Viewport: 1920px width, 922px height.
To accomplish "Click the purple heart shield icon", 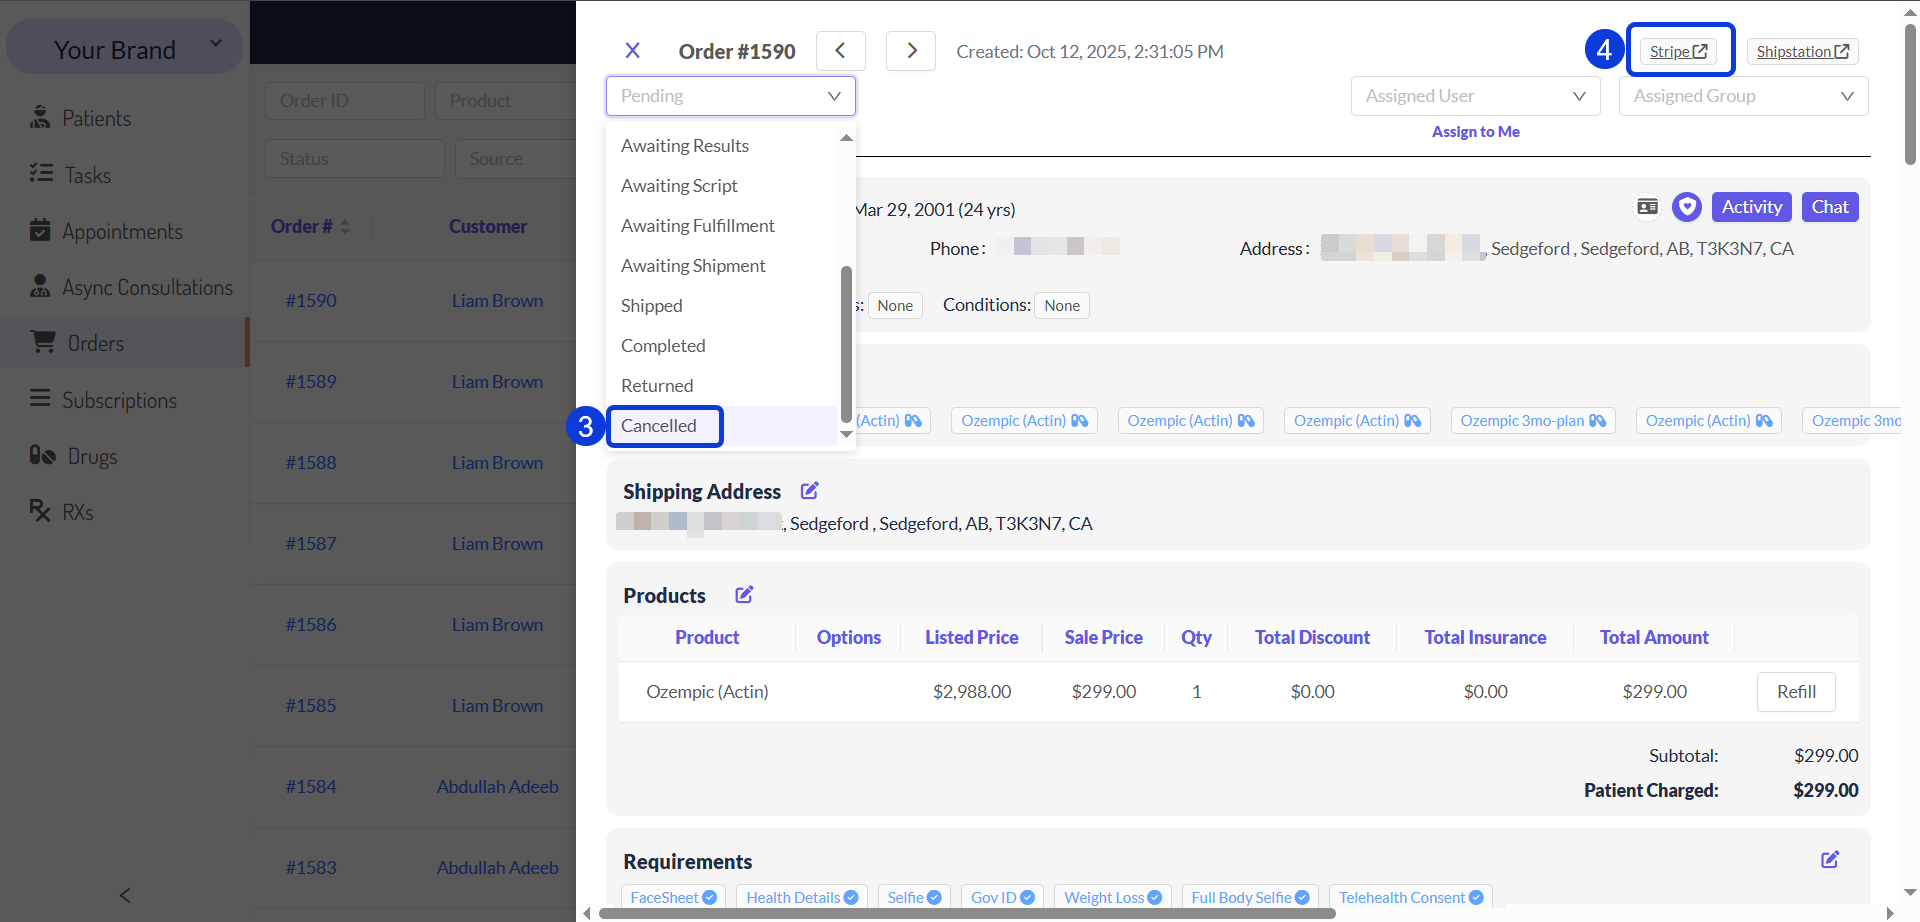I will click(x=1687, y=207).
